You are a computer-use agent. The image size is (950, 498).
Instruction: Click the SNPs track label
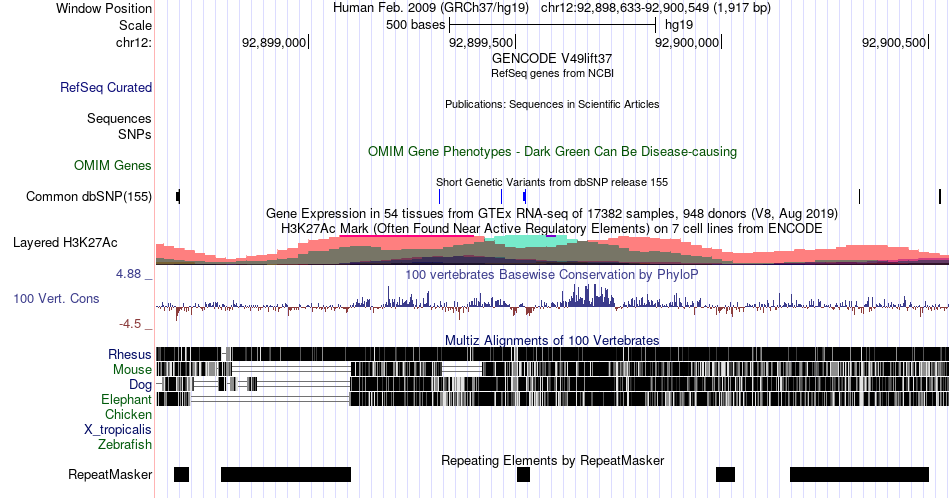135,134
